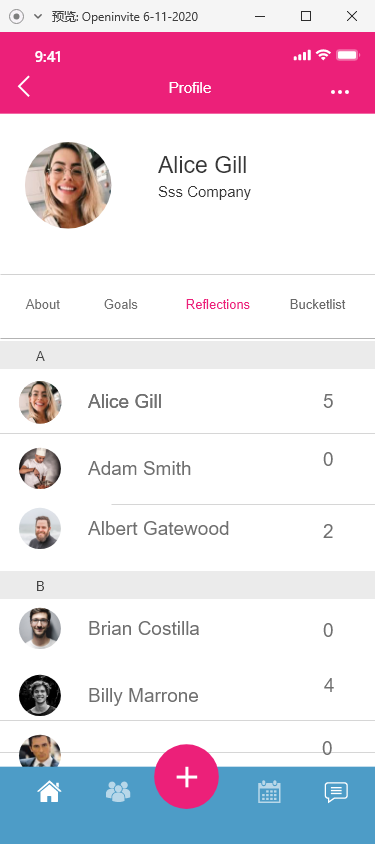Select the Reflections tab

click(217, 305)
